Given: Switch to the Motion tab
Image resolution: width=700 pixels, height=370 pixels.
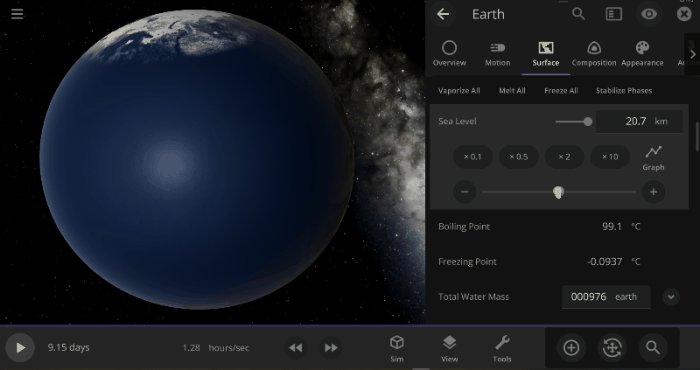Looking at the screenshot, I should point(497,54).
